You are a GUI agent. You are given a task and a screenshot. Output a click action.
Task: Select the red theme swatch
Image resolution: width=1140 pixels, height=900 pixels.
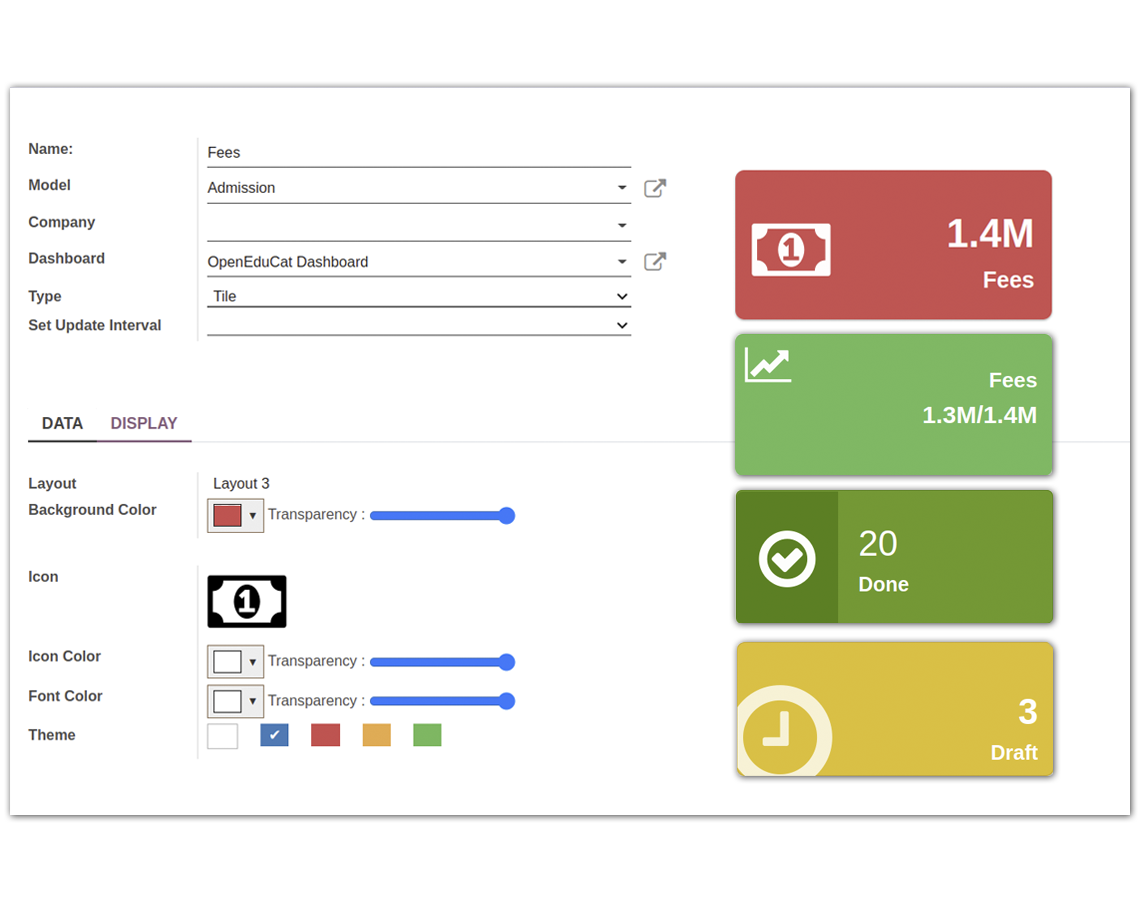coord(325,734)
